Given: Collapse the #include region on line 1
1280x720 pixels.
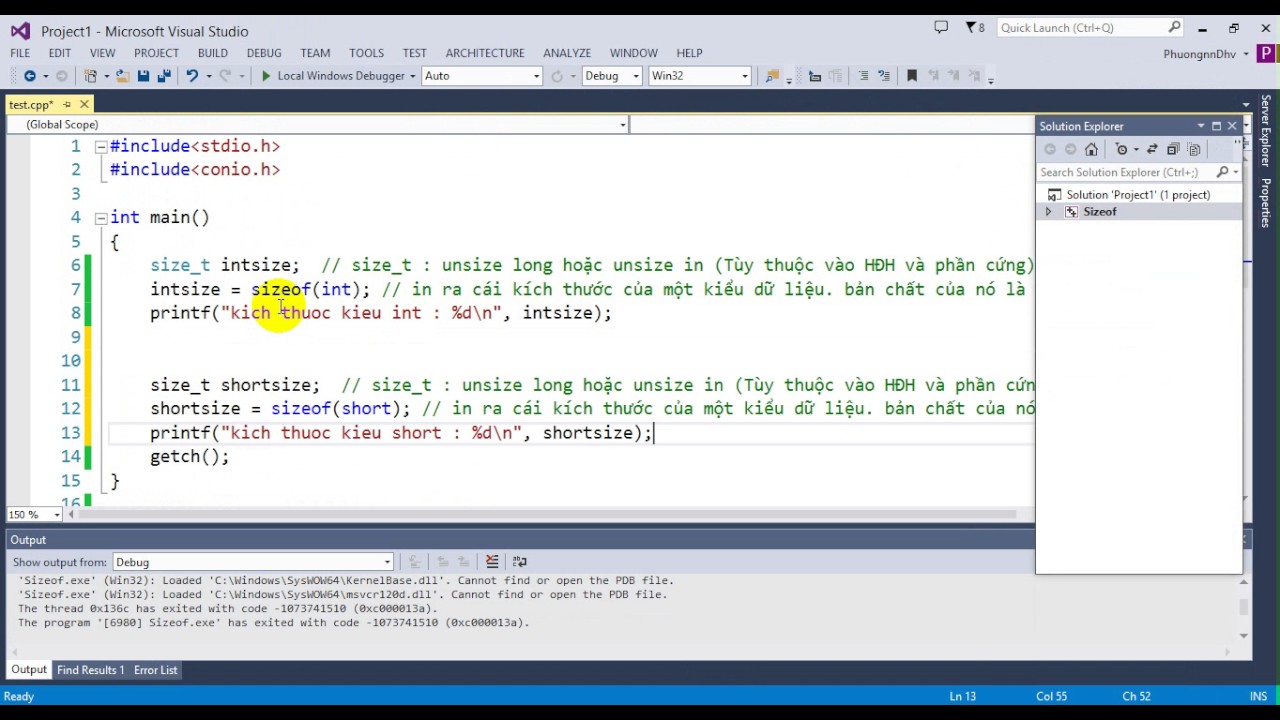Looking at the screenshot, I should pyautogui.click(x=100, y=147).
